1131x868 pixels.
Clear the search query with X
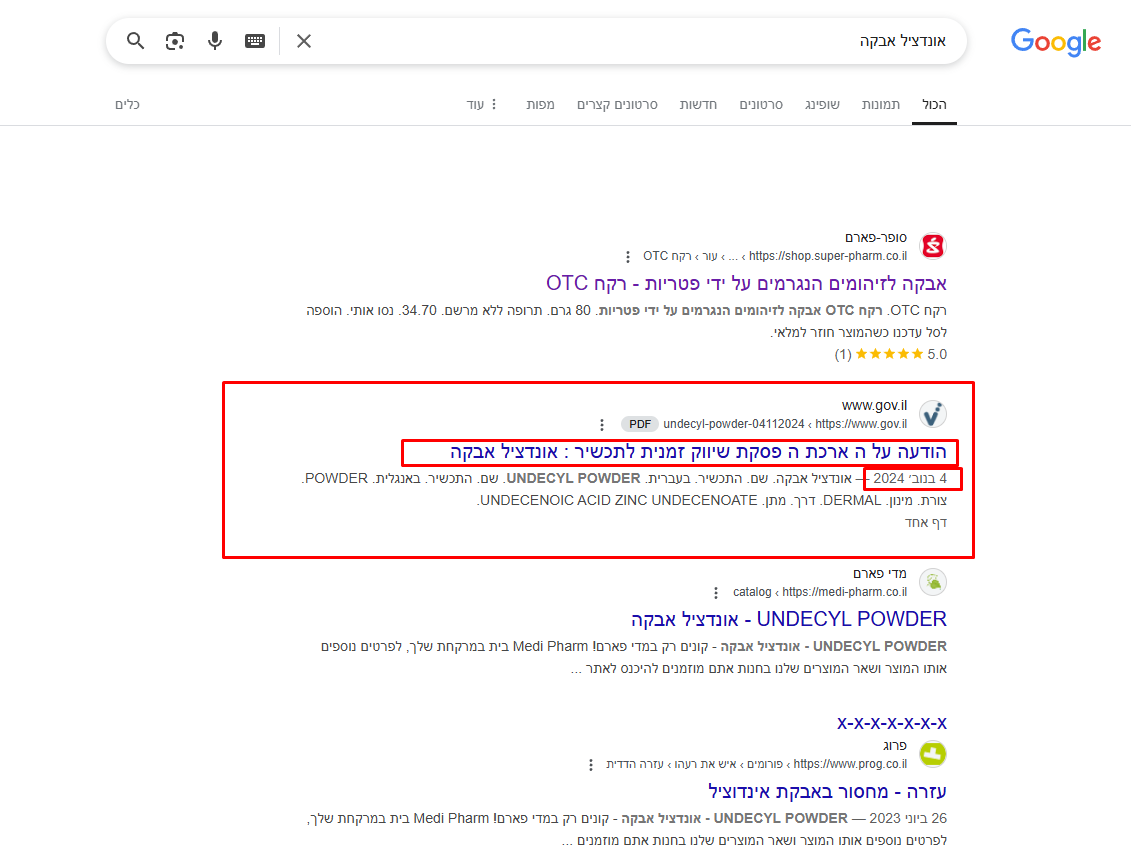tap(304, 41)
